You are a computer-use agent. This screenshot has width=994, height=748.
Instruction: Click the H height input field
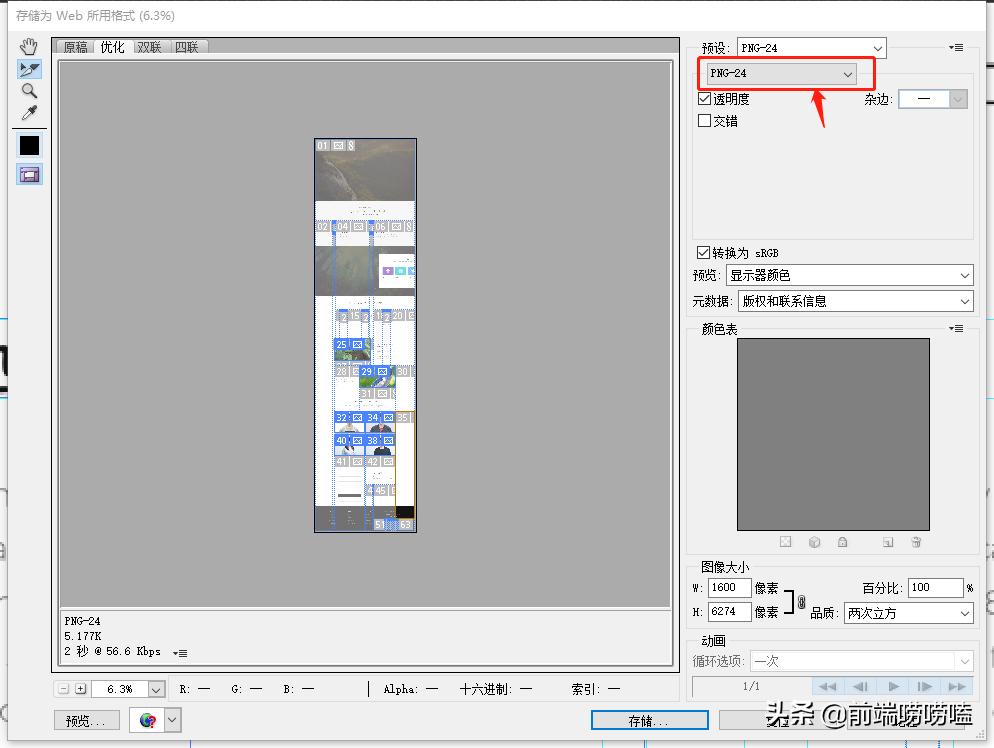pos(729,612)
